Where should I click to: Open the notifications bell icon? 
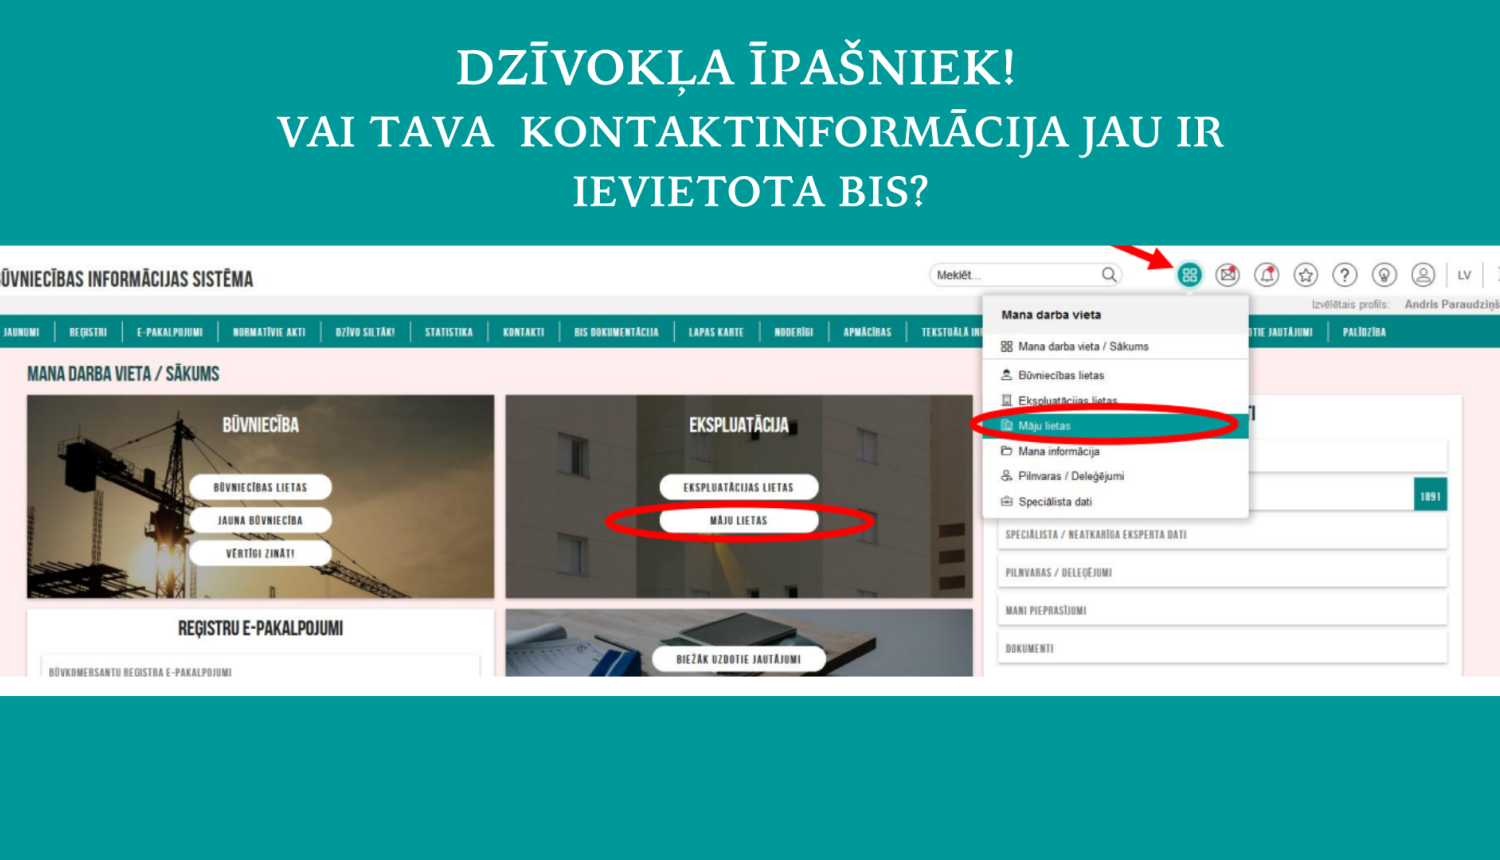(1266, 275)
